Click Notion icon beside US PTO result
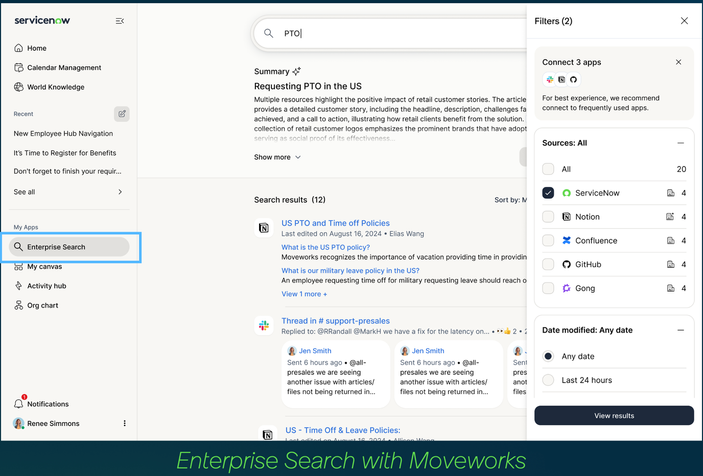This screenshot has width=703, height=476. click(264, 228)
